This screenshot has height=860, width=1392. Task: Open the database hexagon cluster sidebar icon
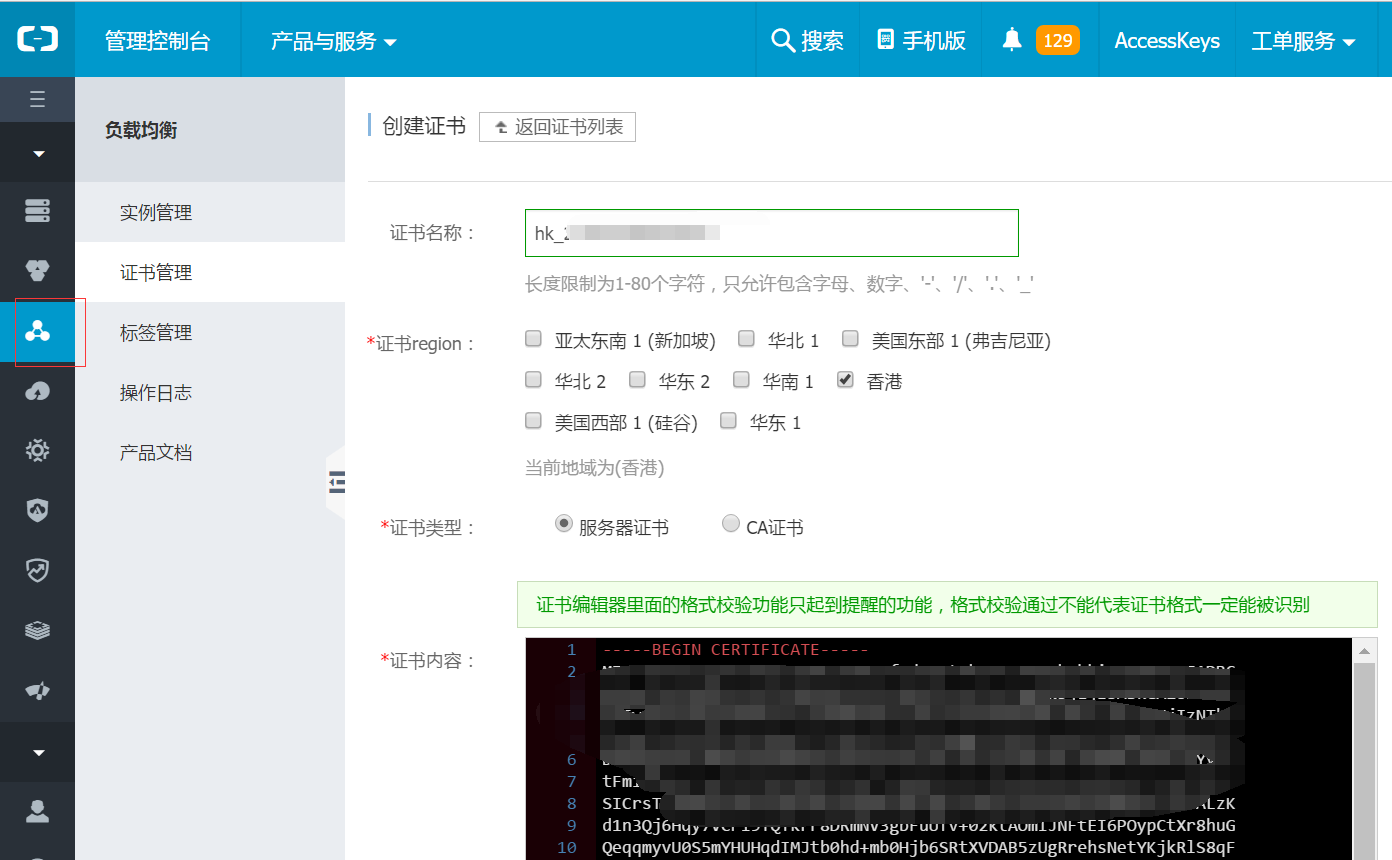click(x=38, y=271)
